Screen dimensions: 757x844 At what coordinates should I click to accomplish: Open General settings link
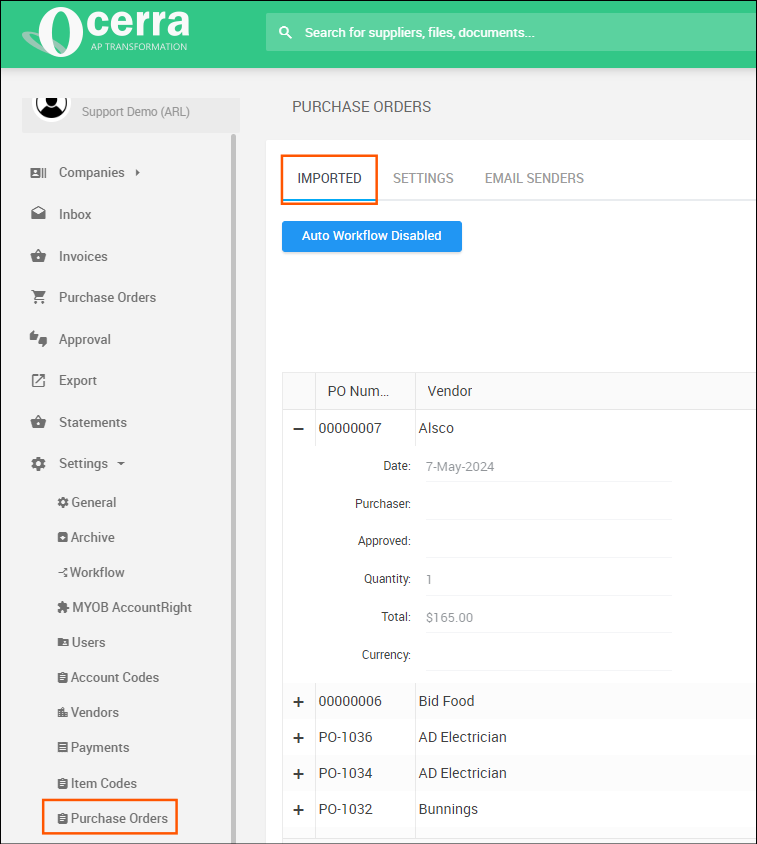[x=94, y=503]
